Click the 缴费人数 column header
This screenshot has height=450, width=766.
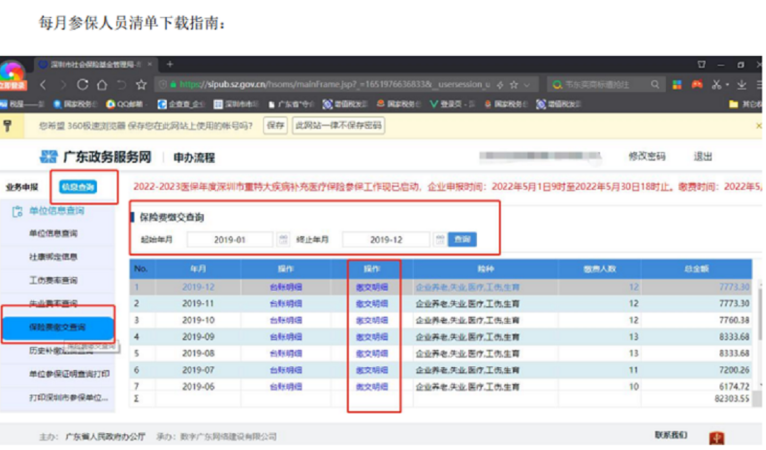click(x=599, y=269)
